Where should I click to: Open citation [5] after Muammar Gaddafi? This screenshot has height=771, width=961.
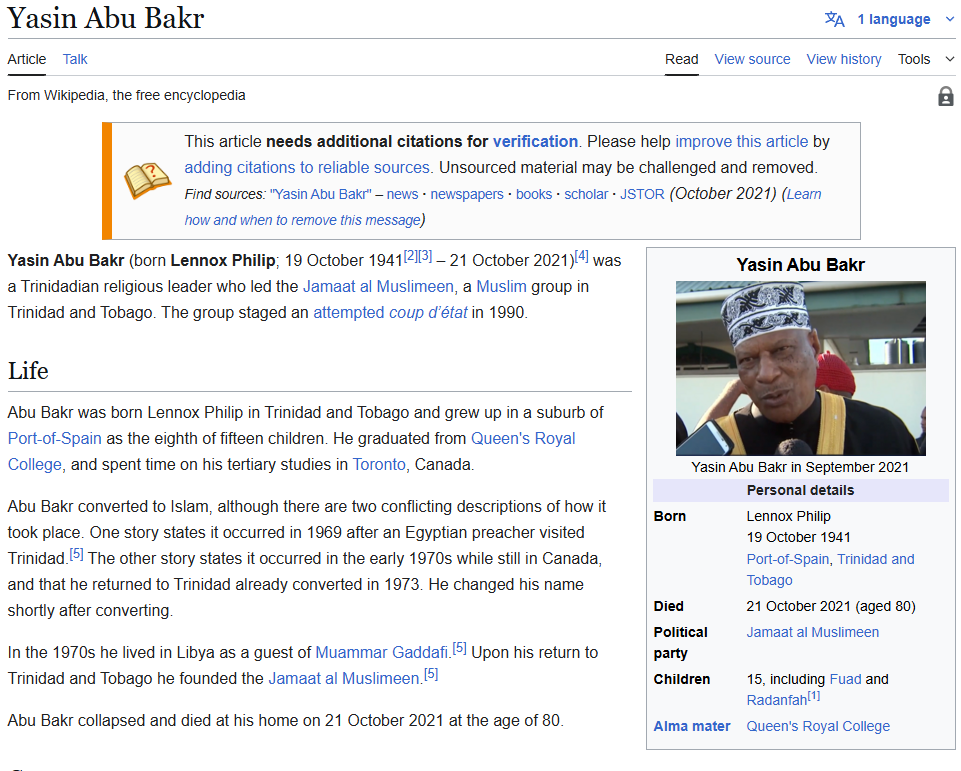pos(460,648)
